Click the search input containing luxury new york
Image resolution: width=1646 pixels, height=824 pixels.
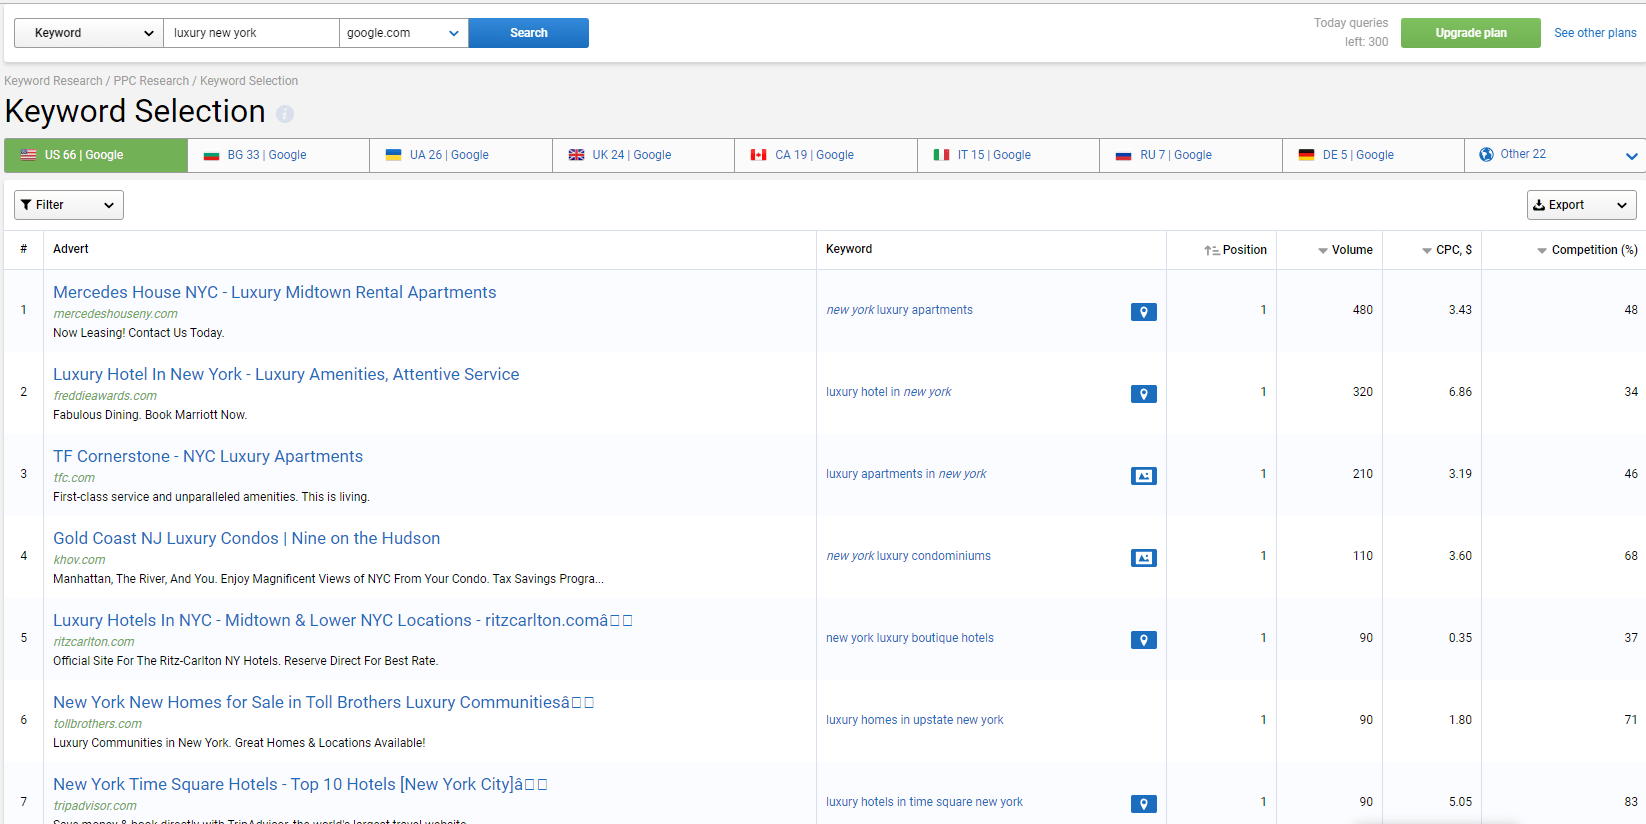(251, 33)
